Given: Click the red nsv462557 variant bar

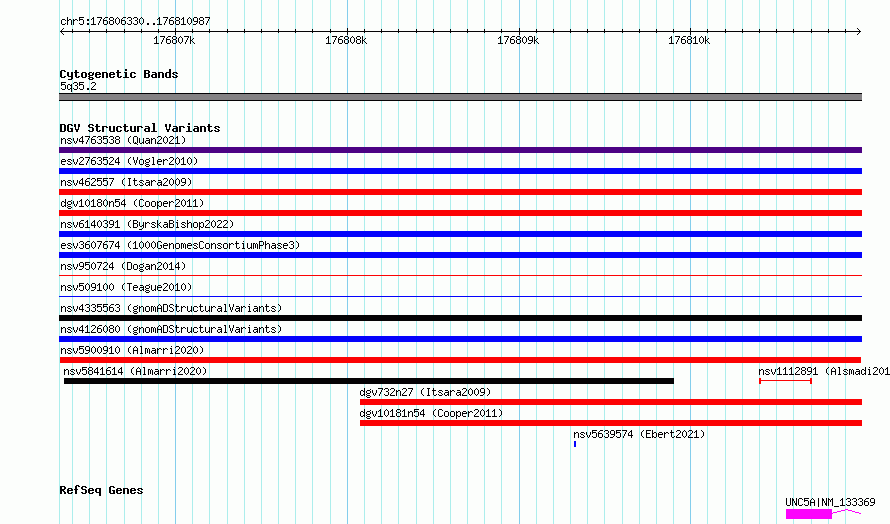Looking at the screenshot, I should coord(460,192).
